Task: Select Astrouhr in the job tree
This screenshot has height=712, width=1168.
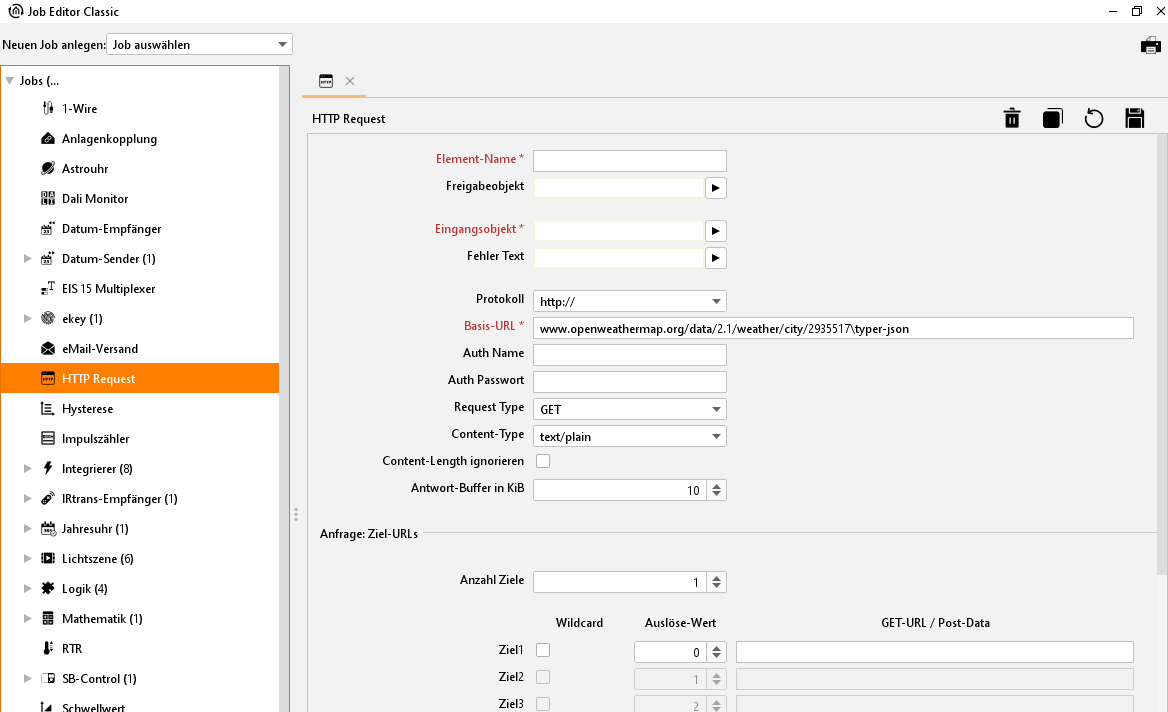Action: (x=84, y=169)
